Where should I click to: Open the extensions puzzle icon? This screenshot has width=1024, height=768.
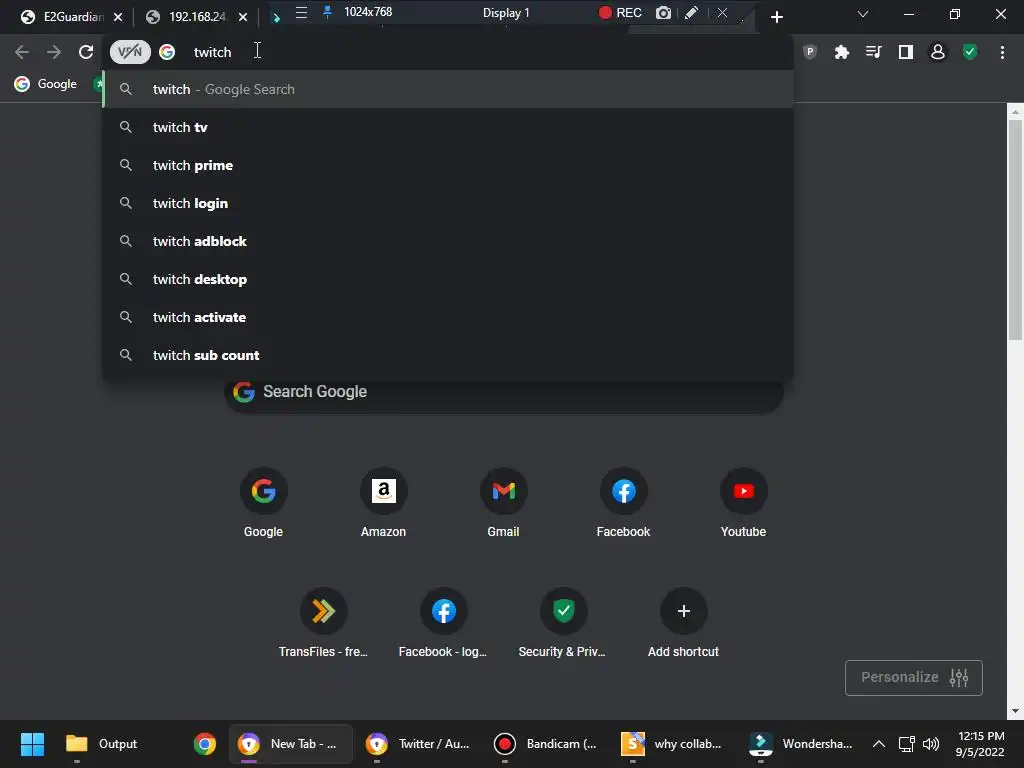coord(842,52)
